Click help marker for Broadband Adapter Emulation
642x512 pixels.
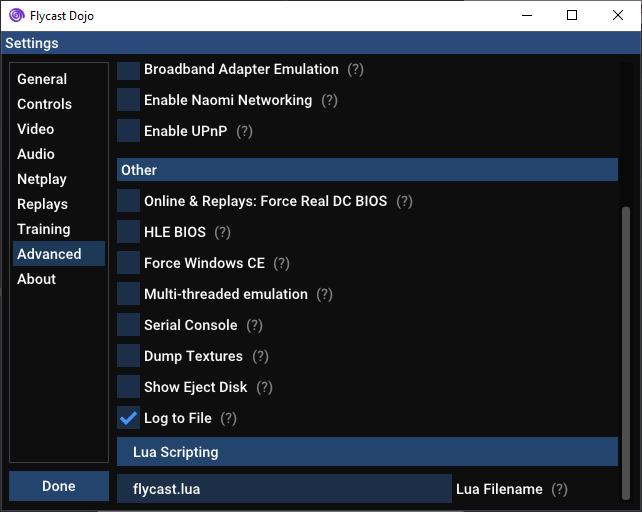[355, 69]
